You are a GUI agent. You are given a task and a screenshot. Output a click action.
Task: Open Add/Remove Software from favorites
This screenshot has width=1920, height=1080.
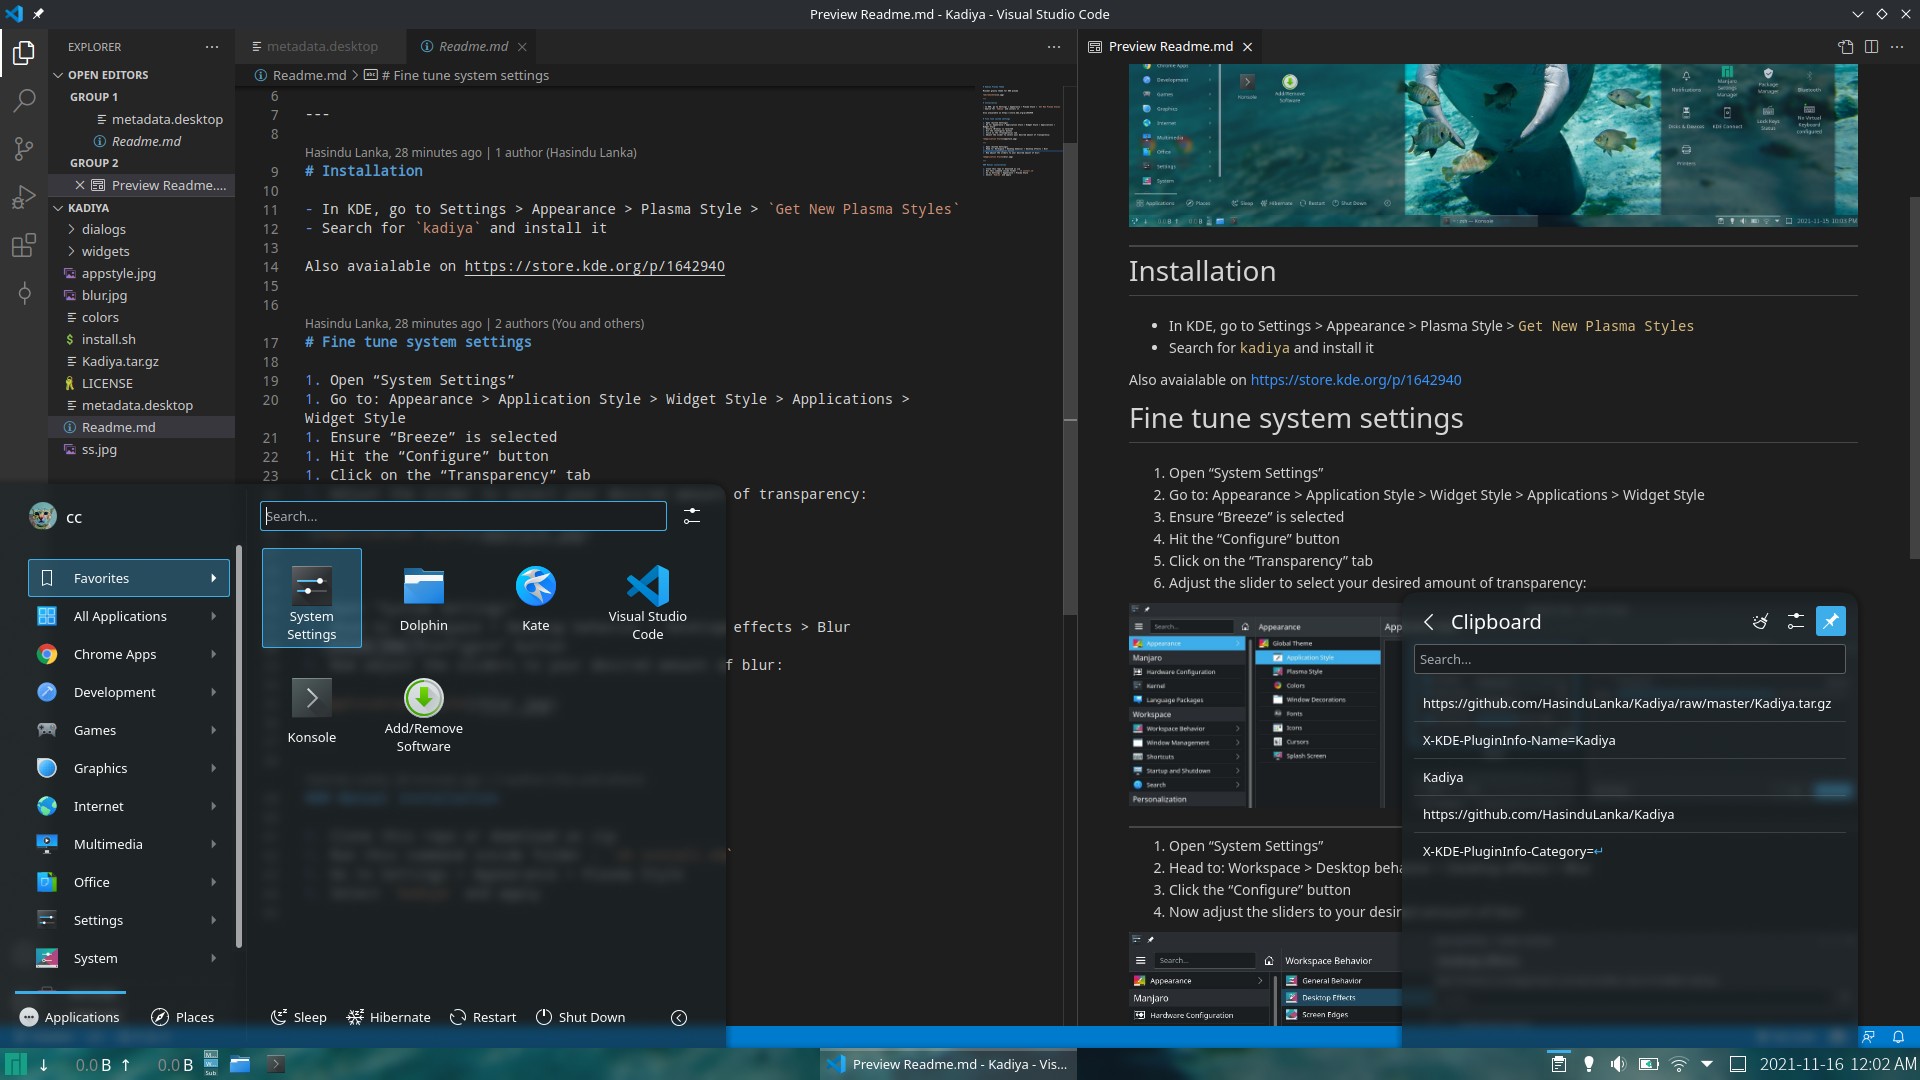coord(424,710)
